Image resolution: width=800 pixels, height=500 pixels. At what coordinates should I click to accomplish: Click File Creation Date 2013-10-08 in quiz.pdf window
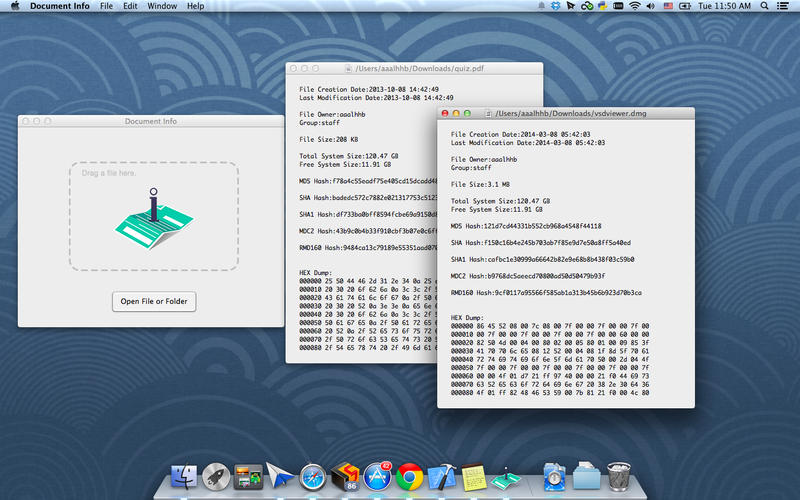pyautogui.click(x=369, y=89)
